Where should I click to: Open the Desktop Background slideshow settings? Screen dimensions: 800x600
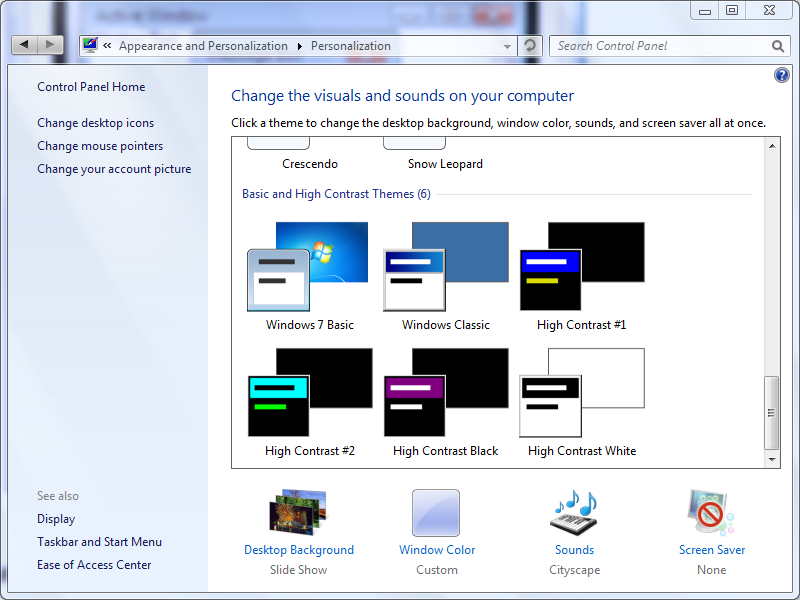(298, 549)
